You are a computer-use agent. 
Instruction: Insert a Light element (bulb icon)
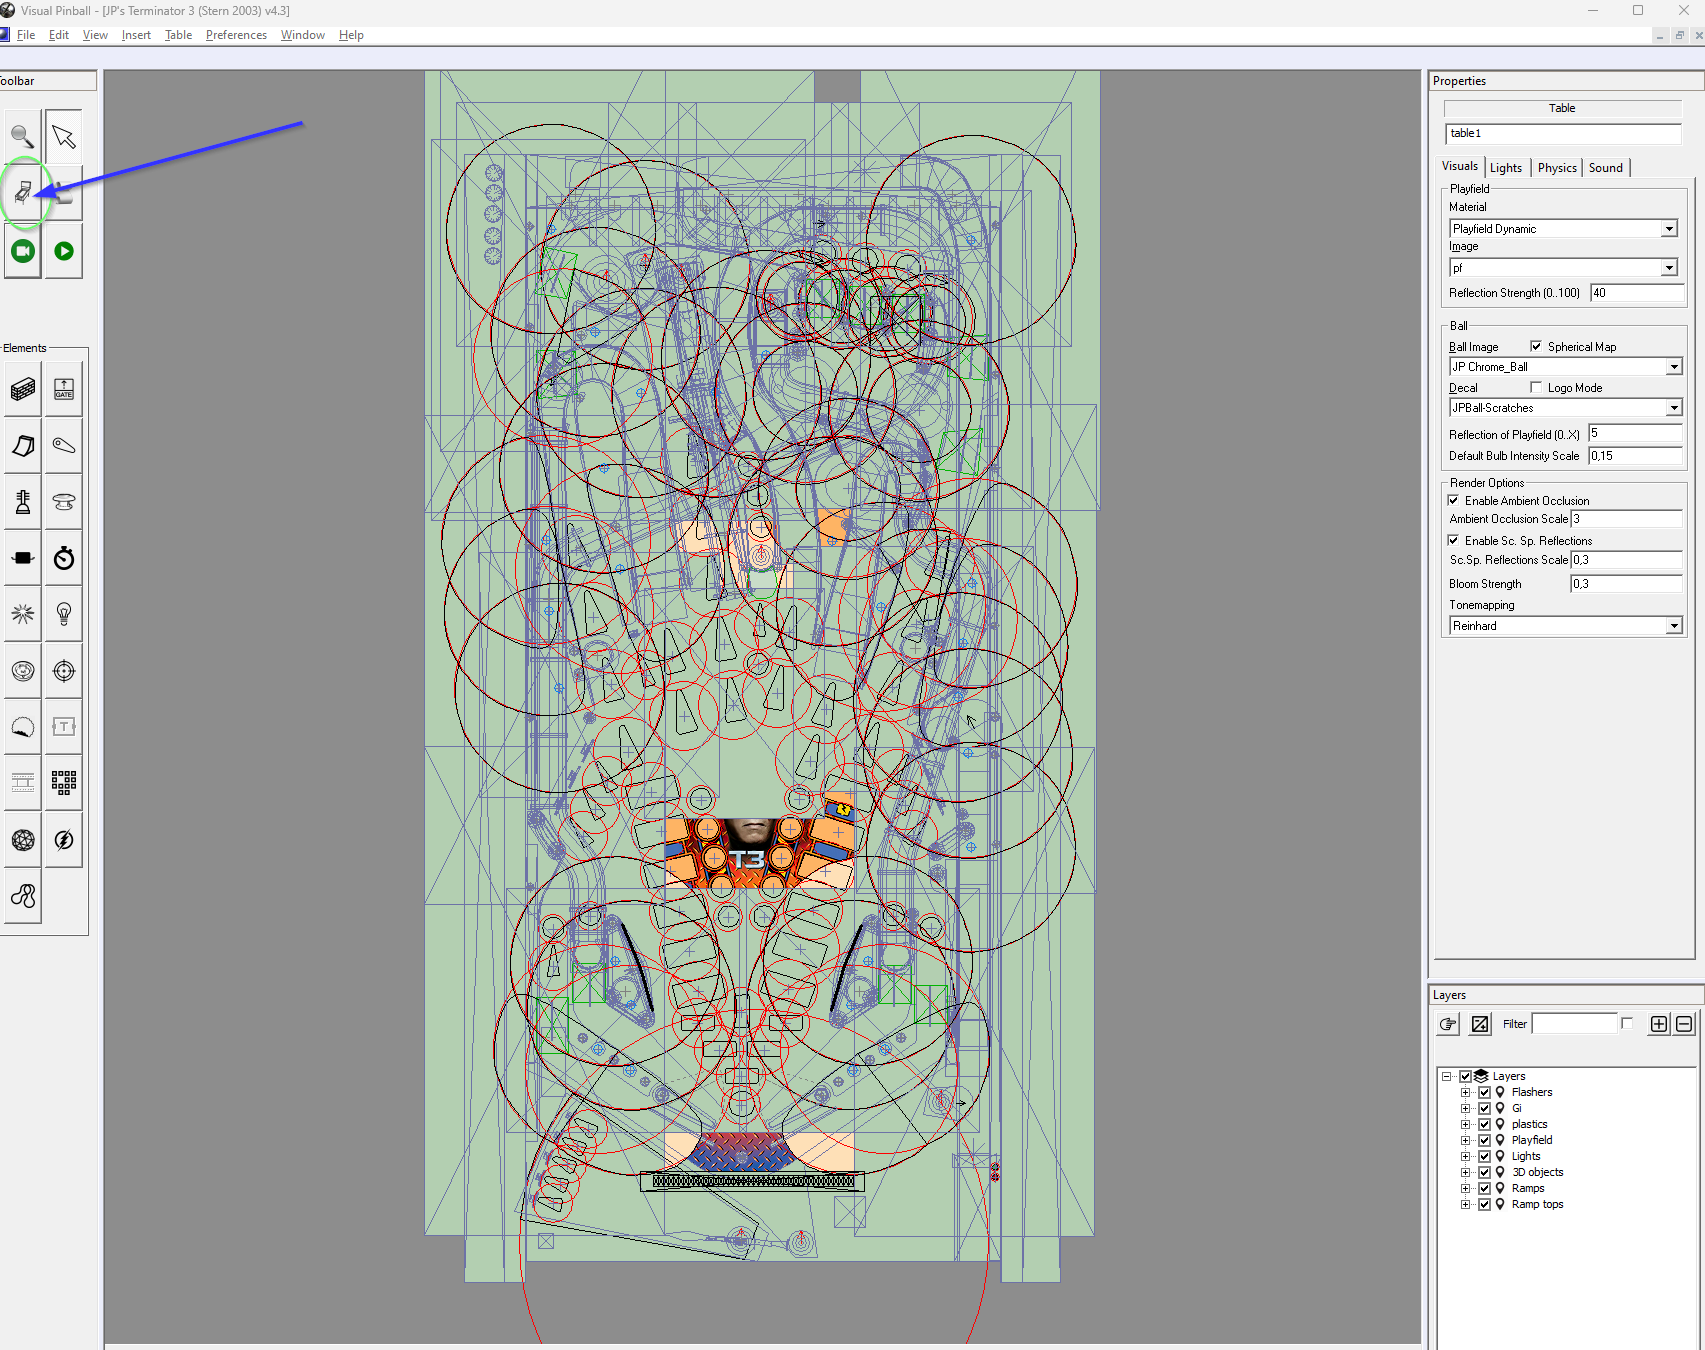tap(64, 614)
